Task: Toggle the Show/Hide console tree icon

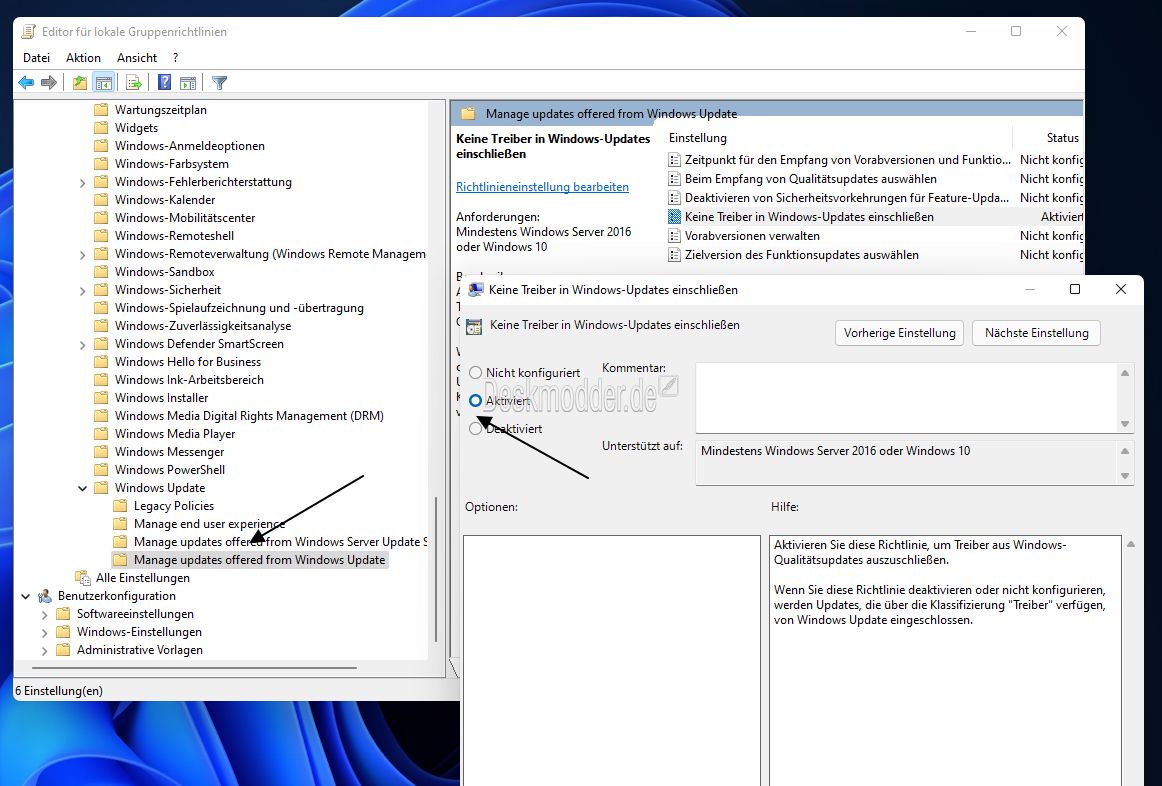Action: [104, 82]
